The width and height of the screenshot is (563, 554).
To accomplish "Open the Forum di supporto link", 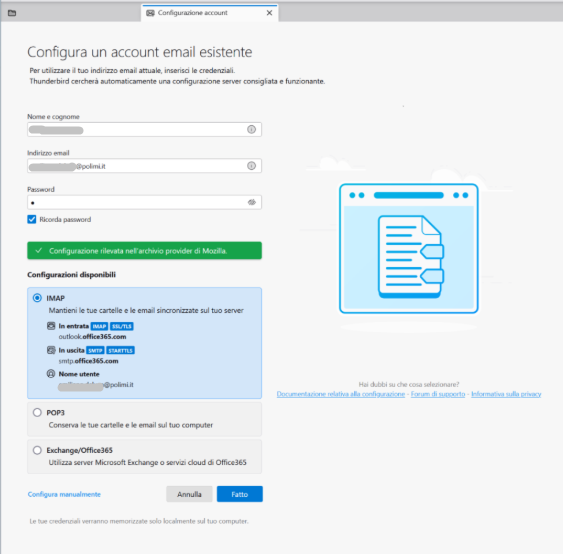I will (438, 394).
